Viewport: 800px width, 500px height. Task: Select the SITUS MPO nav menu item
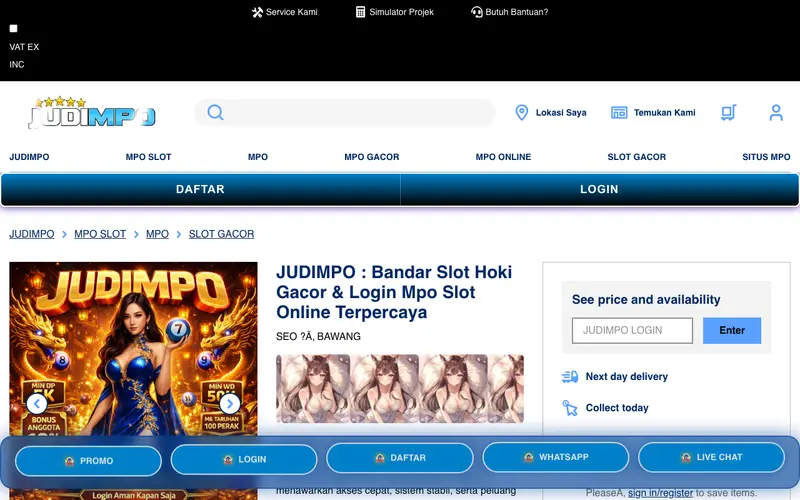(766, 157)
